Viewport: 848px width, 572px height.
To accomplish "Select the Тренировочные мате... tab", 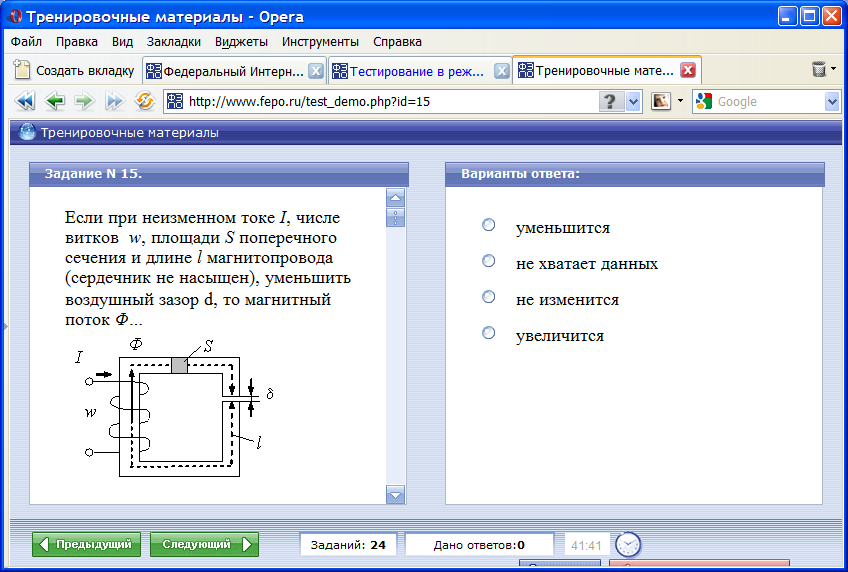I will [605, 70].
